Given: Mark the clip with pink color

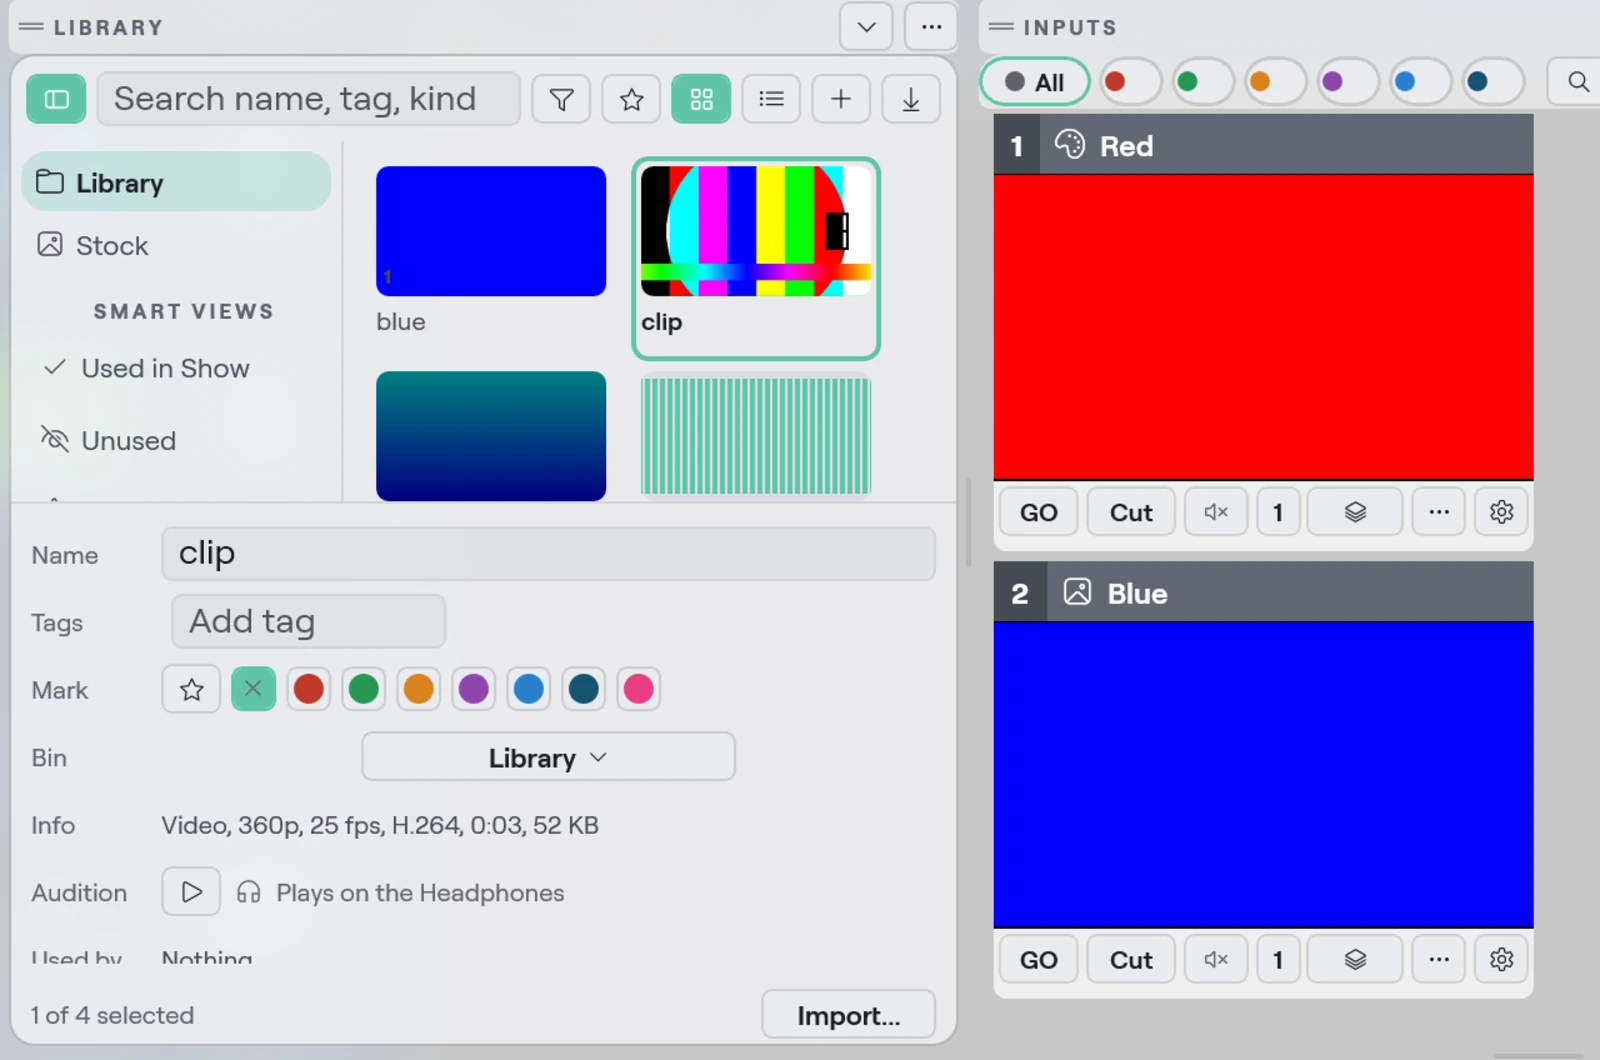Looking at the screenshot, I should 638,689.
